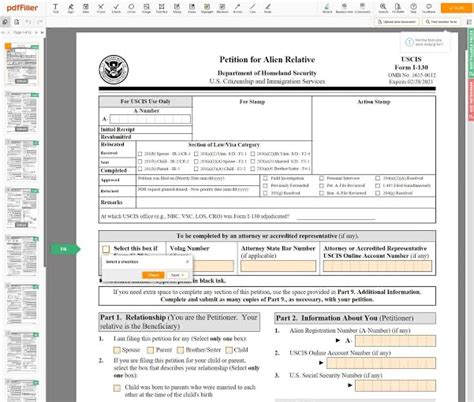474x402 pixels.
Task: Open the green vertical side tab
Action: [x=471, y=53]
